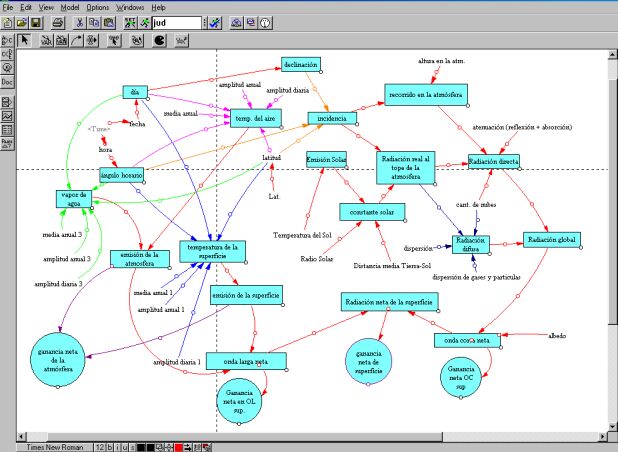Click the 'Radiación global' variable box
Viewport: 618px width, 452px height.
(x=550, y=240)
